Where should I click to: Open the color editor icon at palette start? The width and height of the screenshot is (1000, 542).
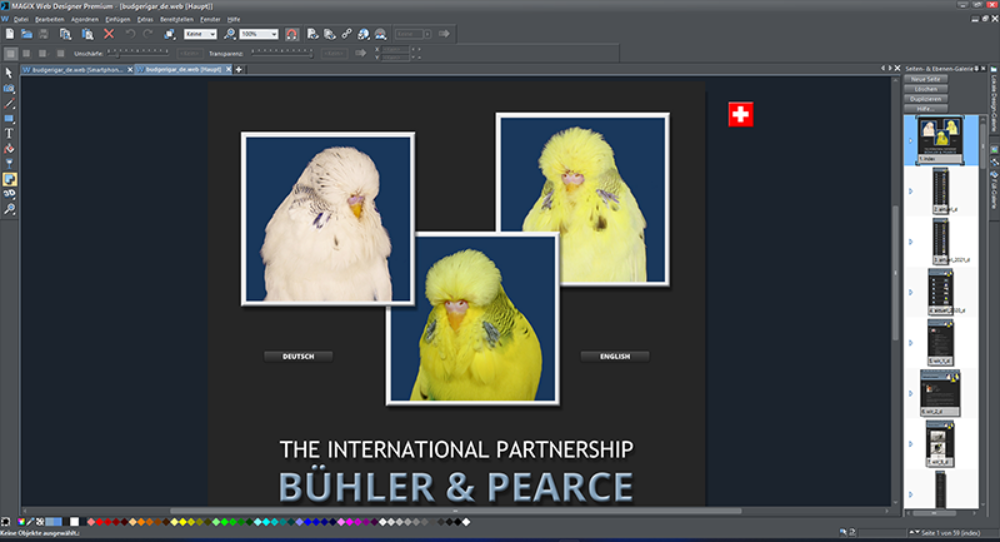click(21, 522)
